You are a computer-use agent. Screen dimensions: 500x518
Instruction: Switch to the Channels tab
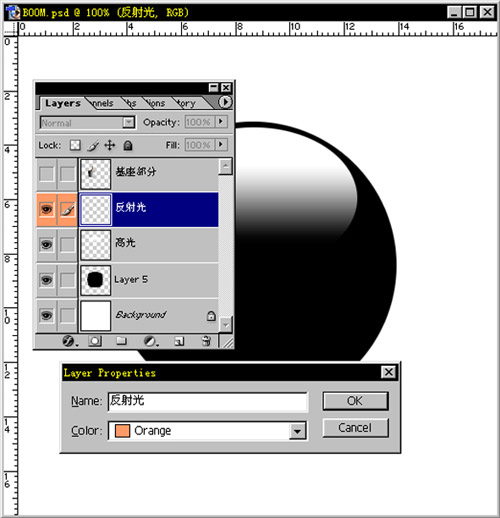point(103,103)
